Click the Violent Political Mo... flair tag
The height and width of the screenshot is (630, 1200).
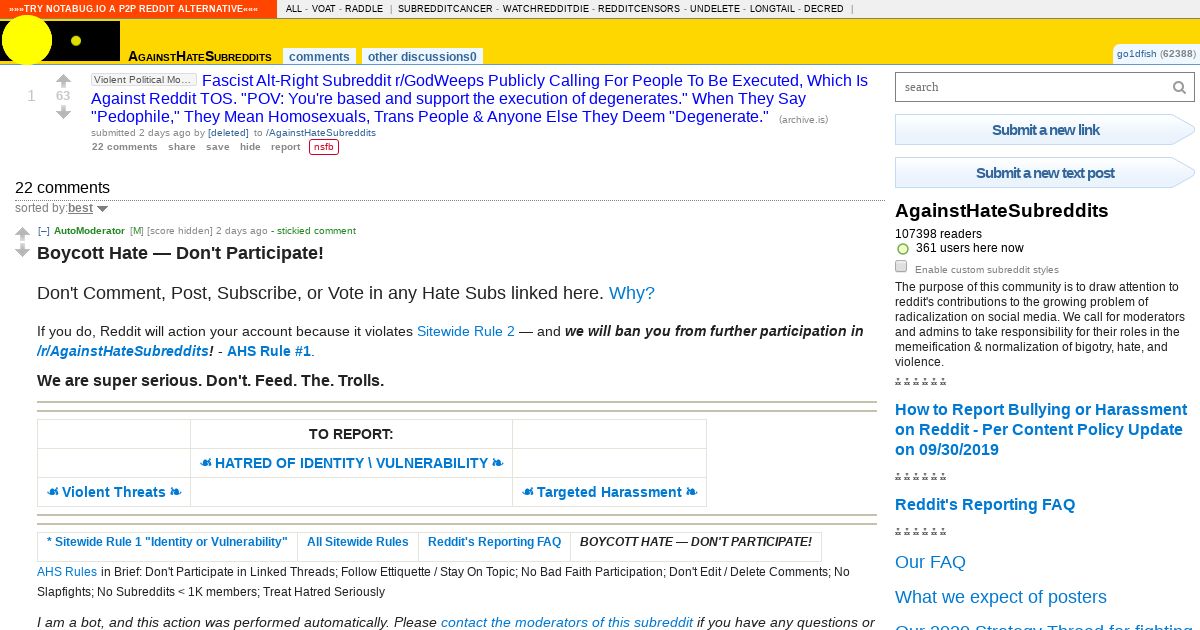click(x=143, y=80)
